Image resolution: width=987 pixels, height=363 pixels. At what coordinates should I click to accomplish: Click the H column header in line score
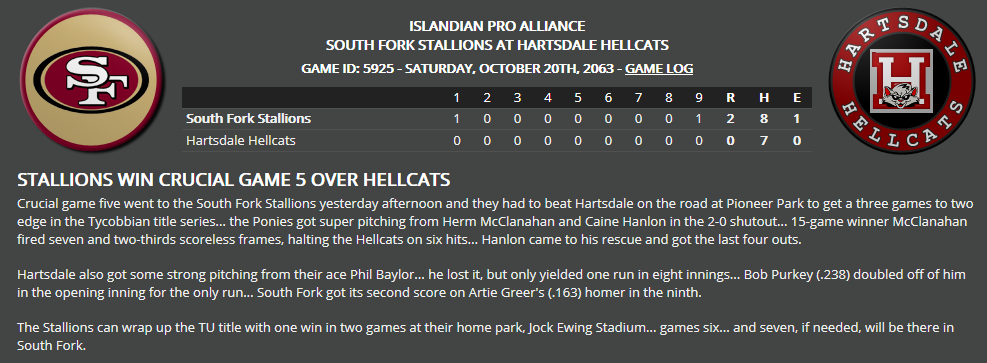764,98
